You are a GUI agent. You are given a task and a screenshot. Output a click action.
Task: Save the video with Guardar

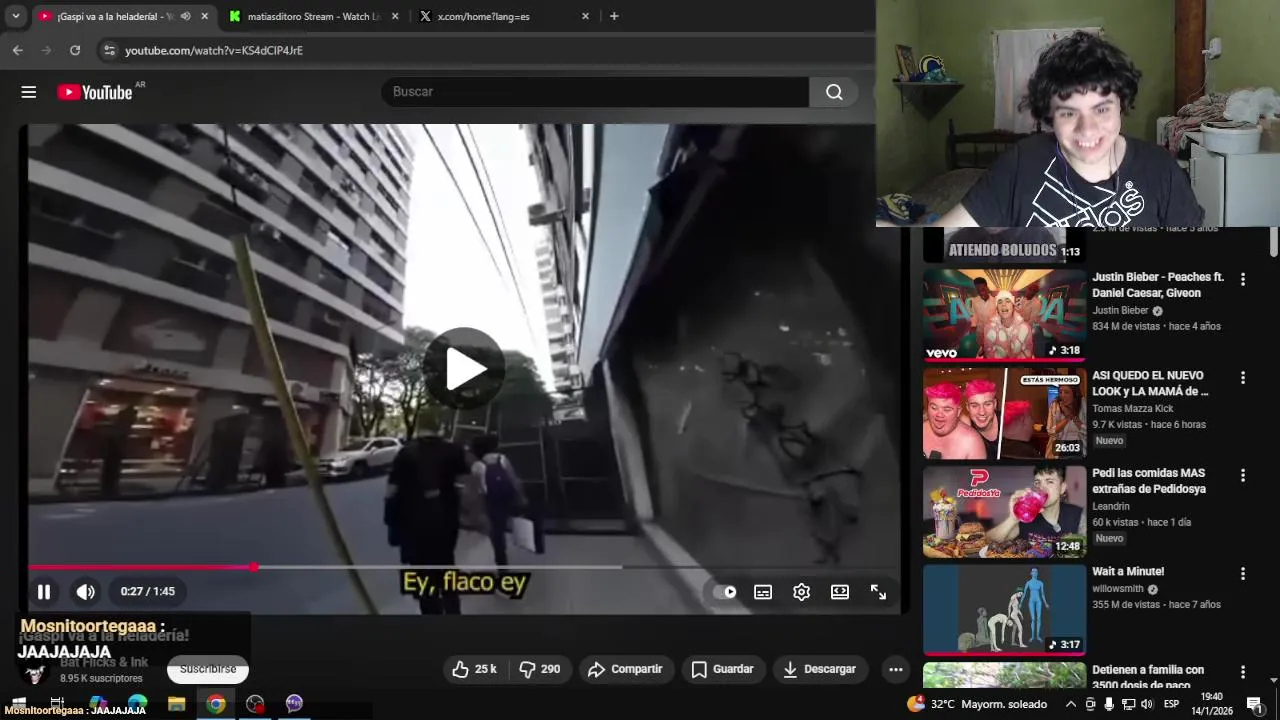[x=722, y=669]
